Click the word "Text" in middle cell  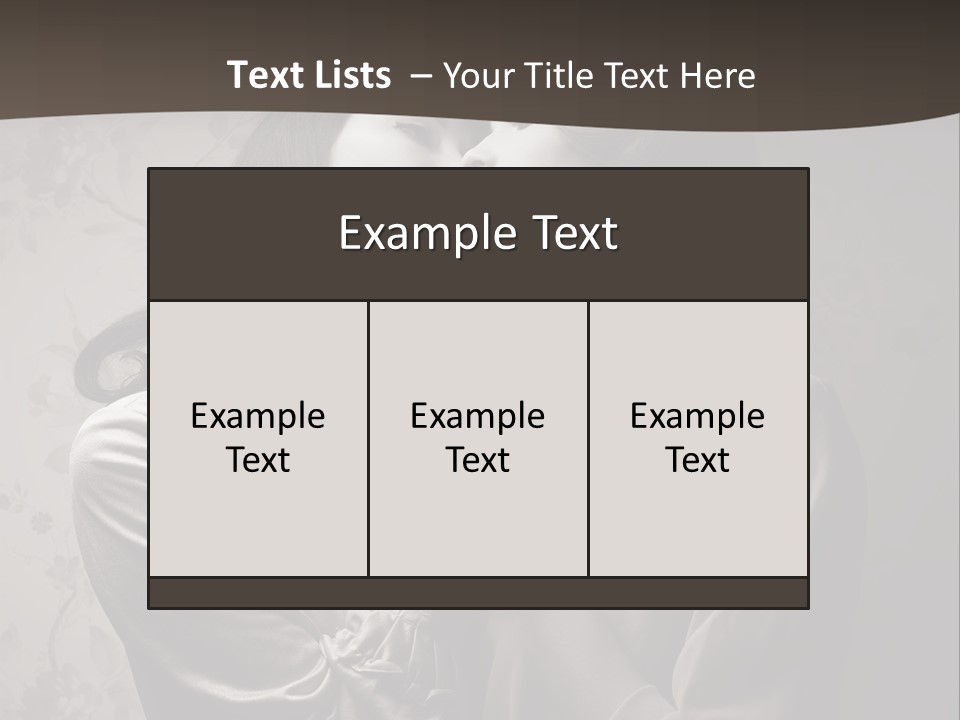point(478,460)
